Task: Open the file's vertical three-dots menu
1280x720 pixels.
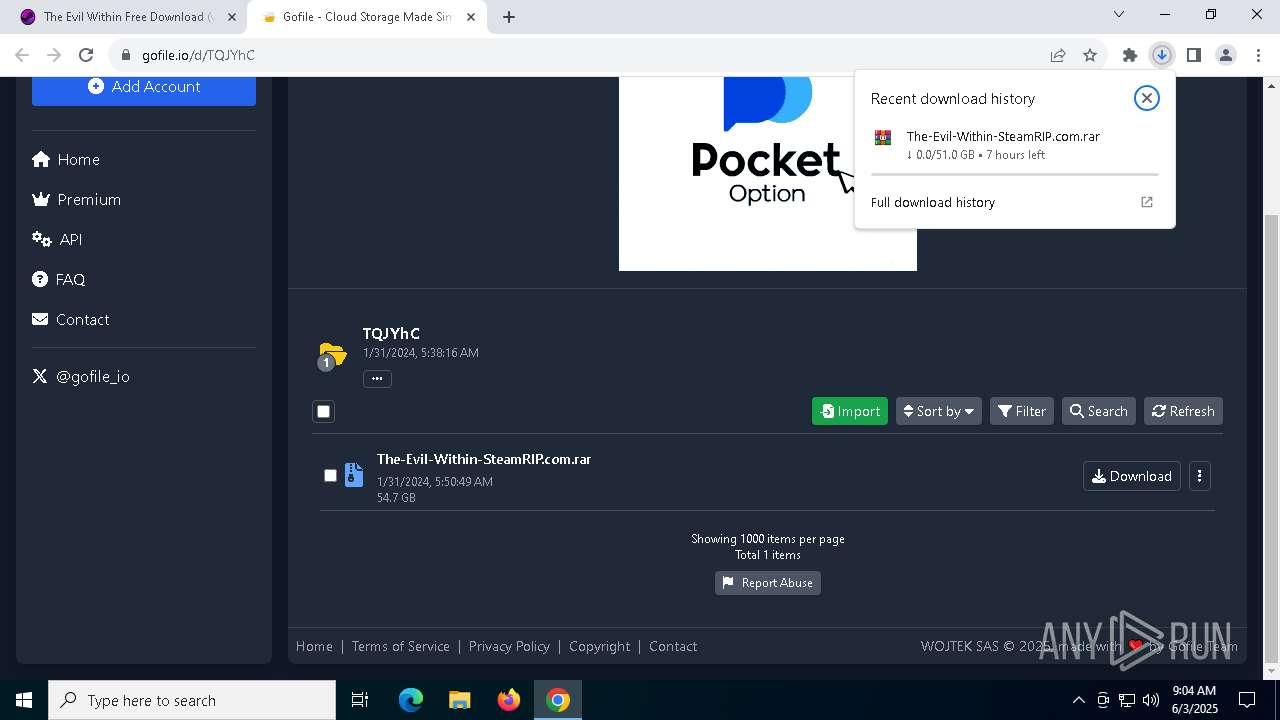Action: click(x=1199, y=477)
